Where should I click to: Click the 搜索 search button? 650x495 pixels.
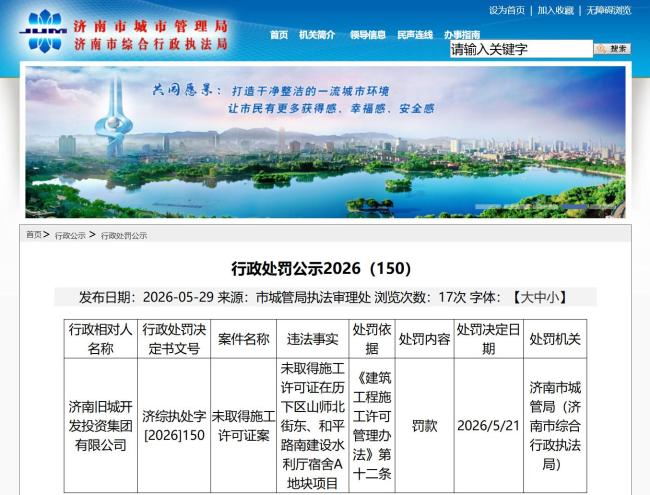pyautogui.click(x=612, y=49)
